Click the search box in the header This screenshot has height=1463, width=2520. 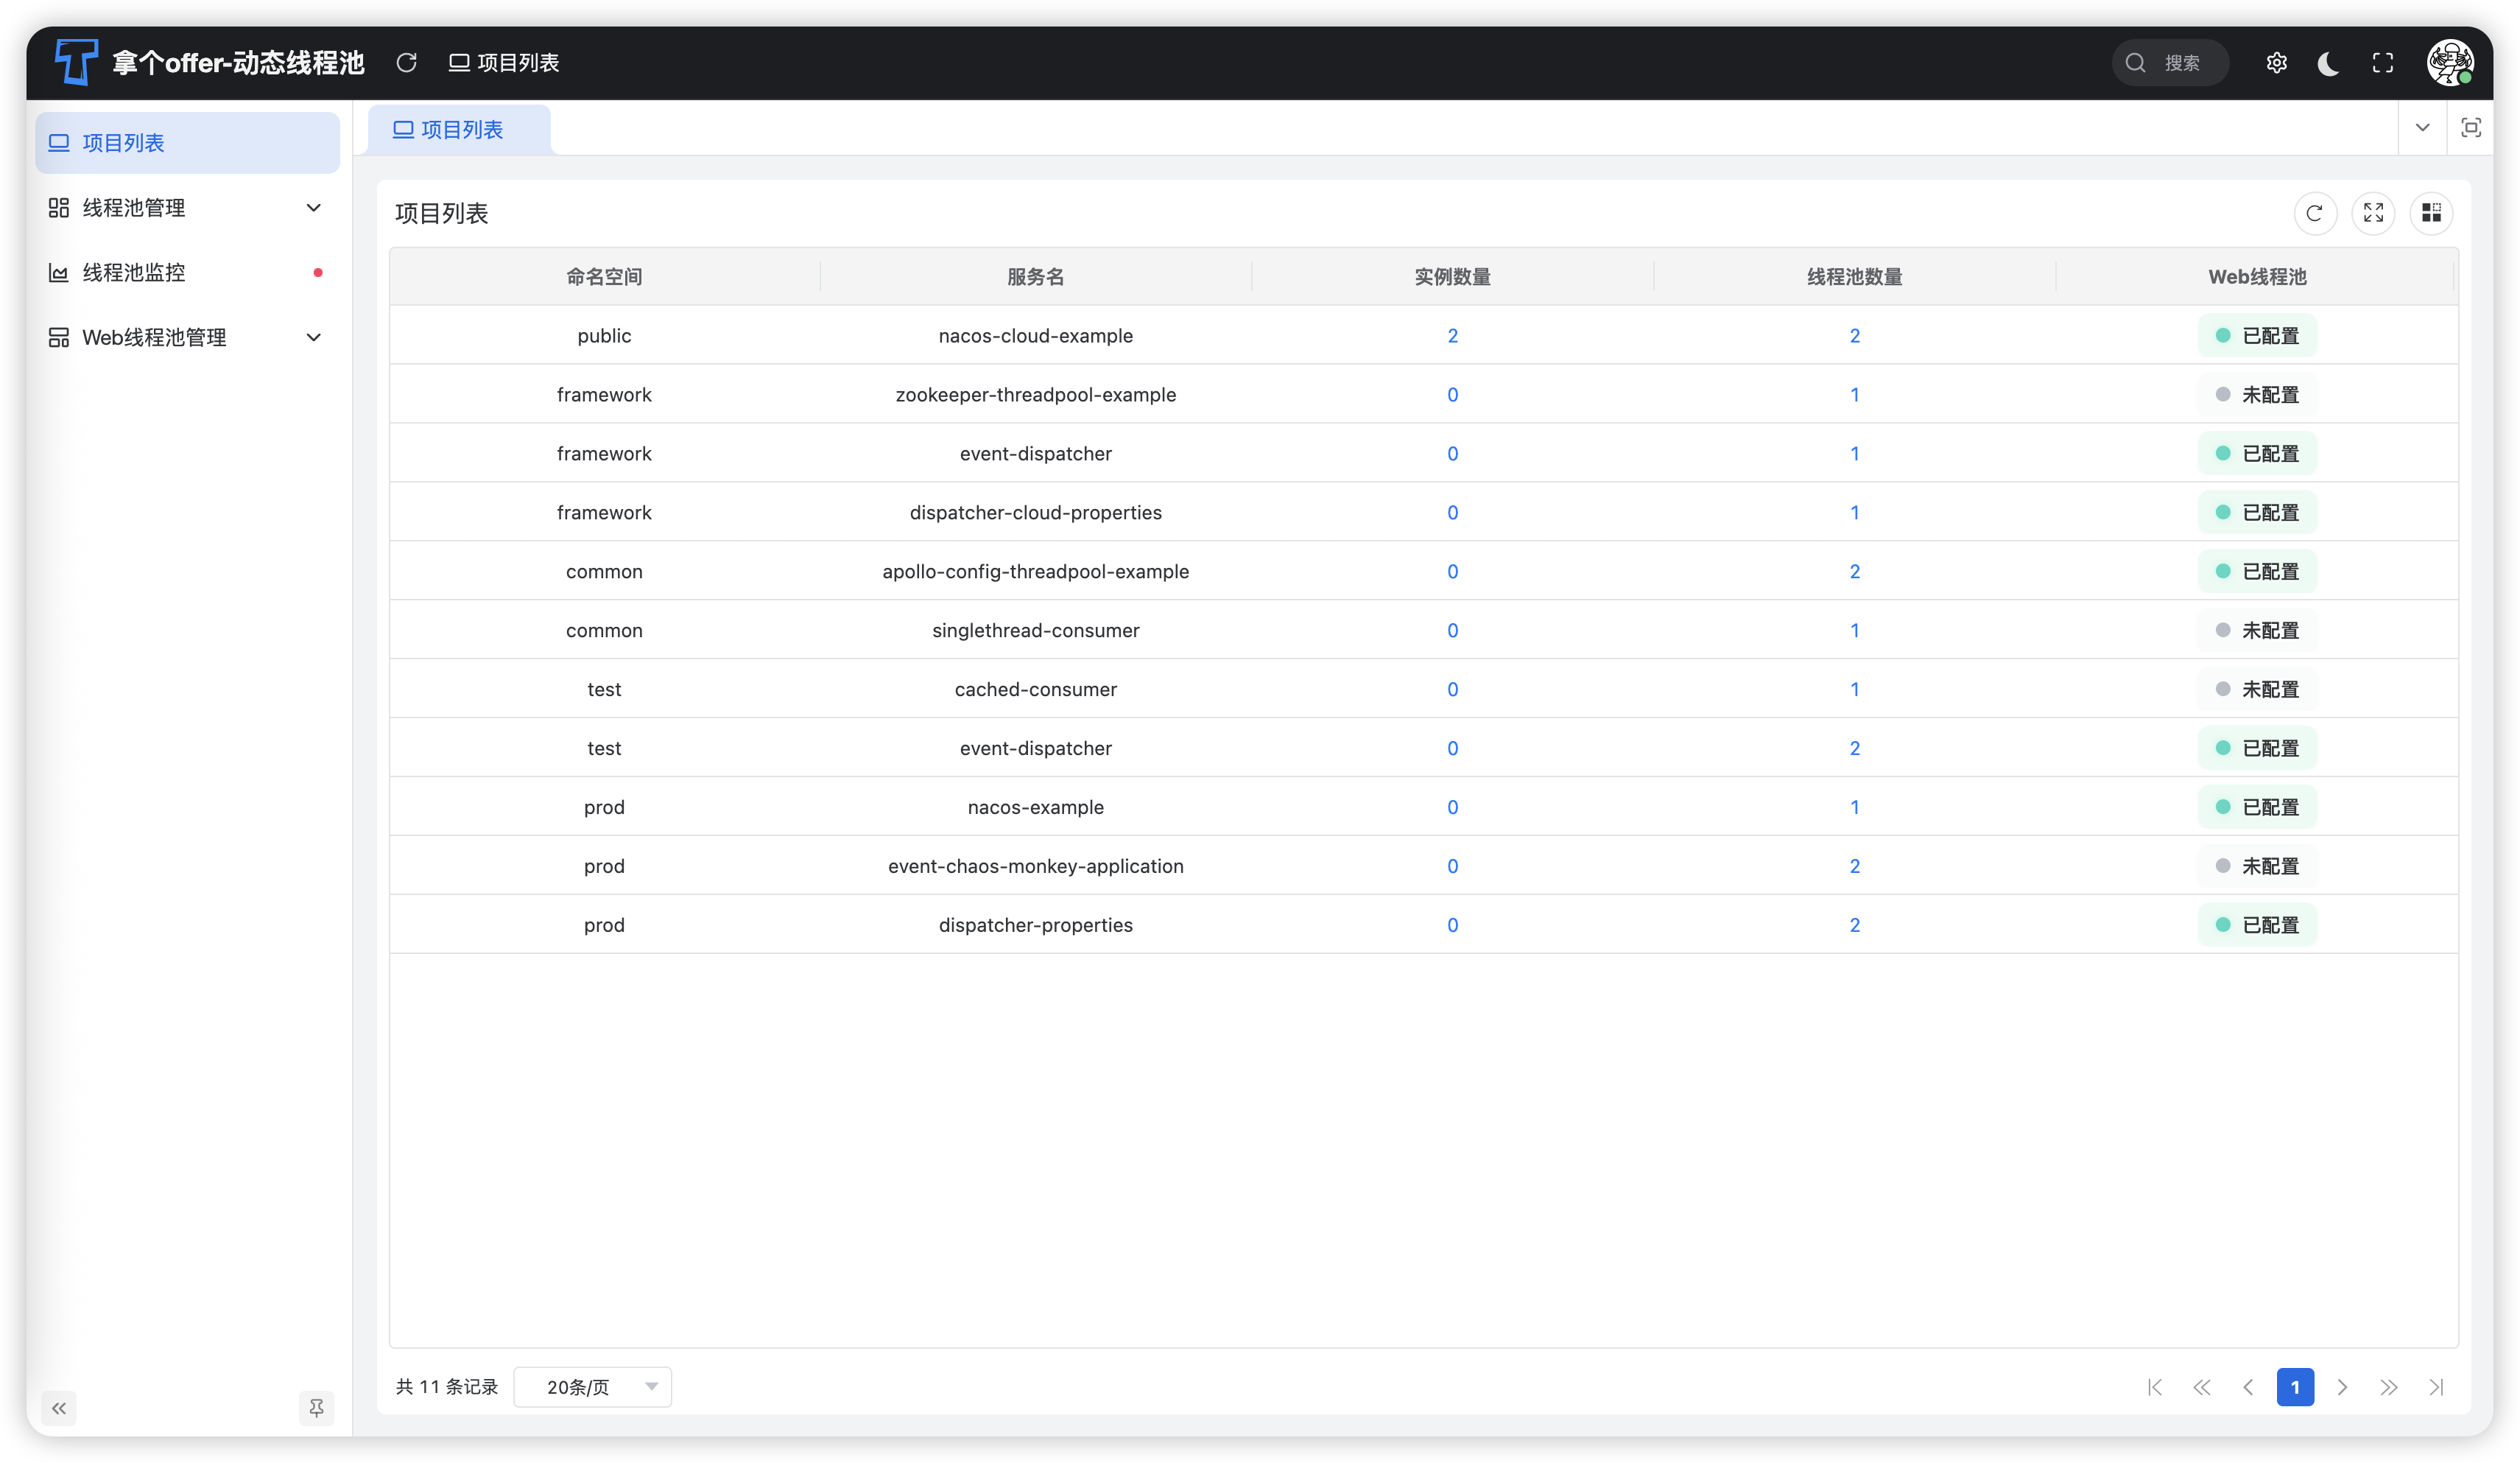coord(2170,63)
